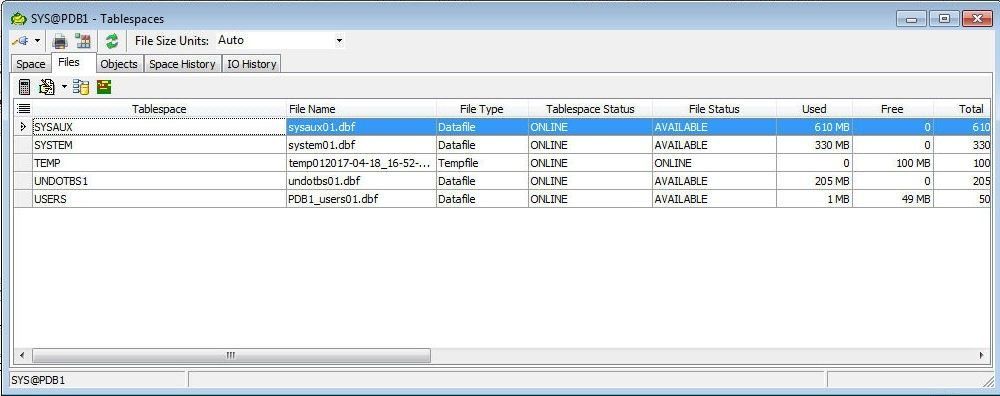Click the File Status ONLINE cell for TEMP

point(714,163)
